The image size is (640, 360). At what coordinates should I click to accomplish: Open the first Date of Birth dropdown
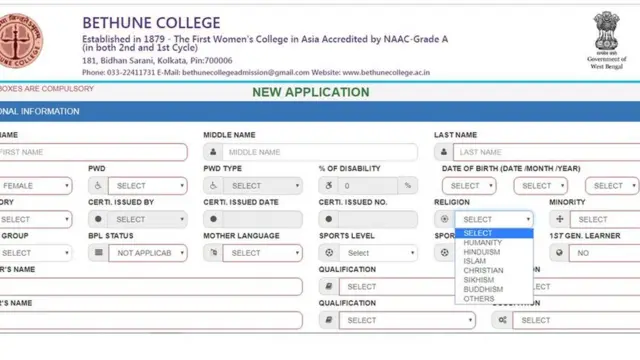point(469,186)
